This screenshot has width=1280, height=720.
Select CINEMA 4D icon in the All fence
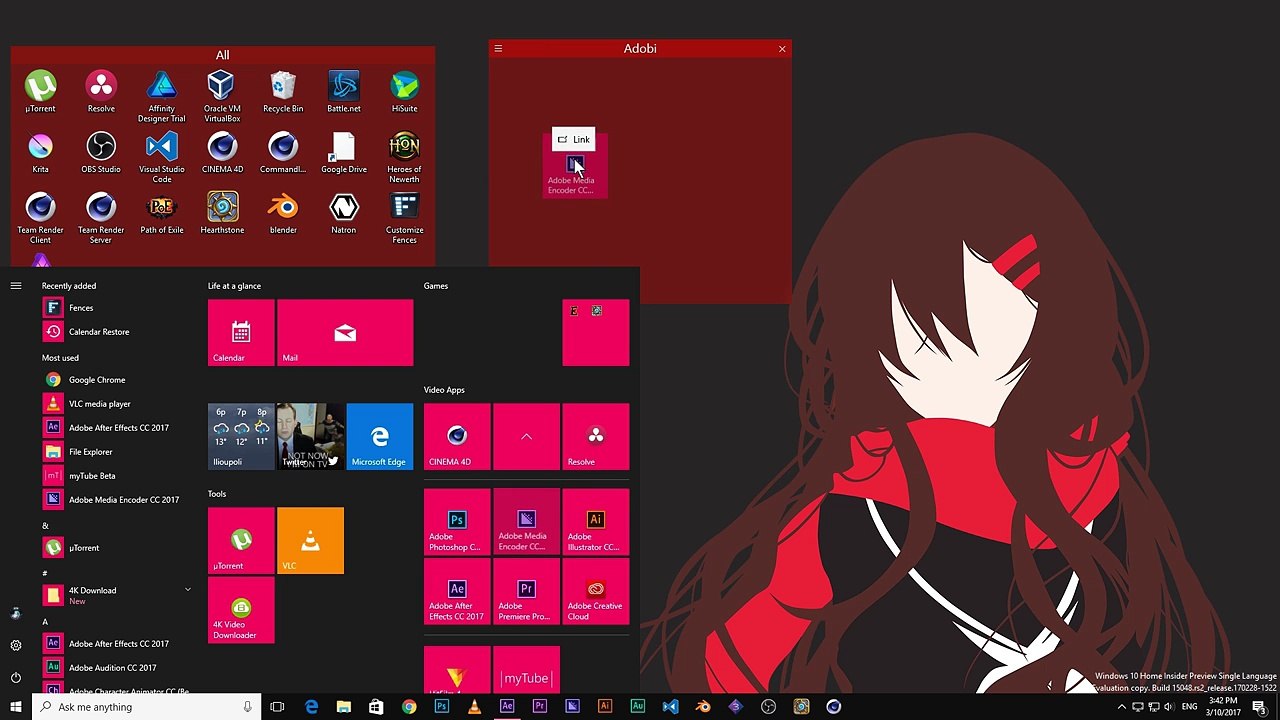tap(222, 152)
